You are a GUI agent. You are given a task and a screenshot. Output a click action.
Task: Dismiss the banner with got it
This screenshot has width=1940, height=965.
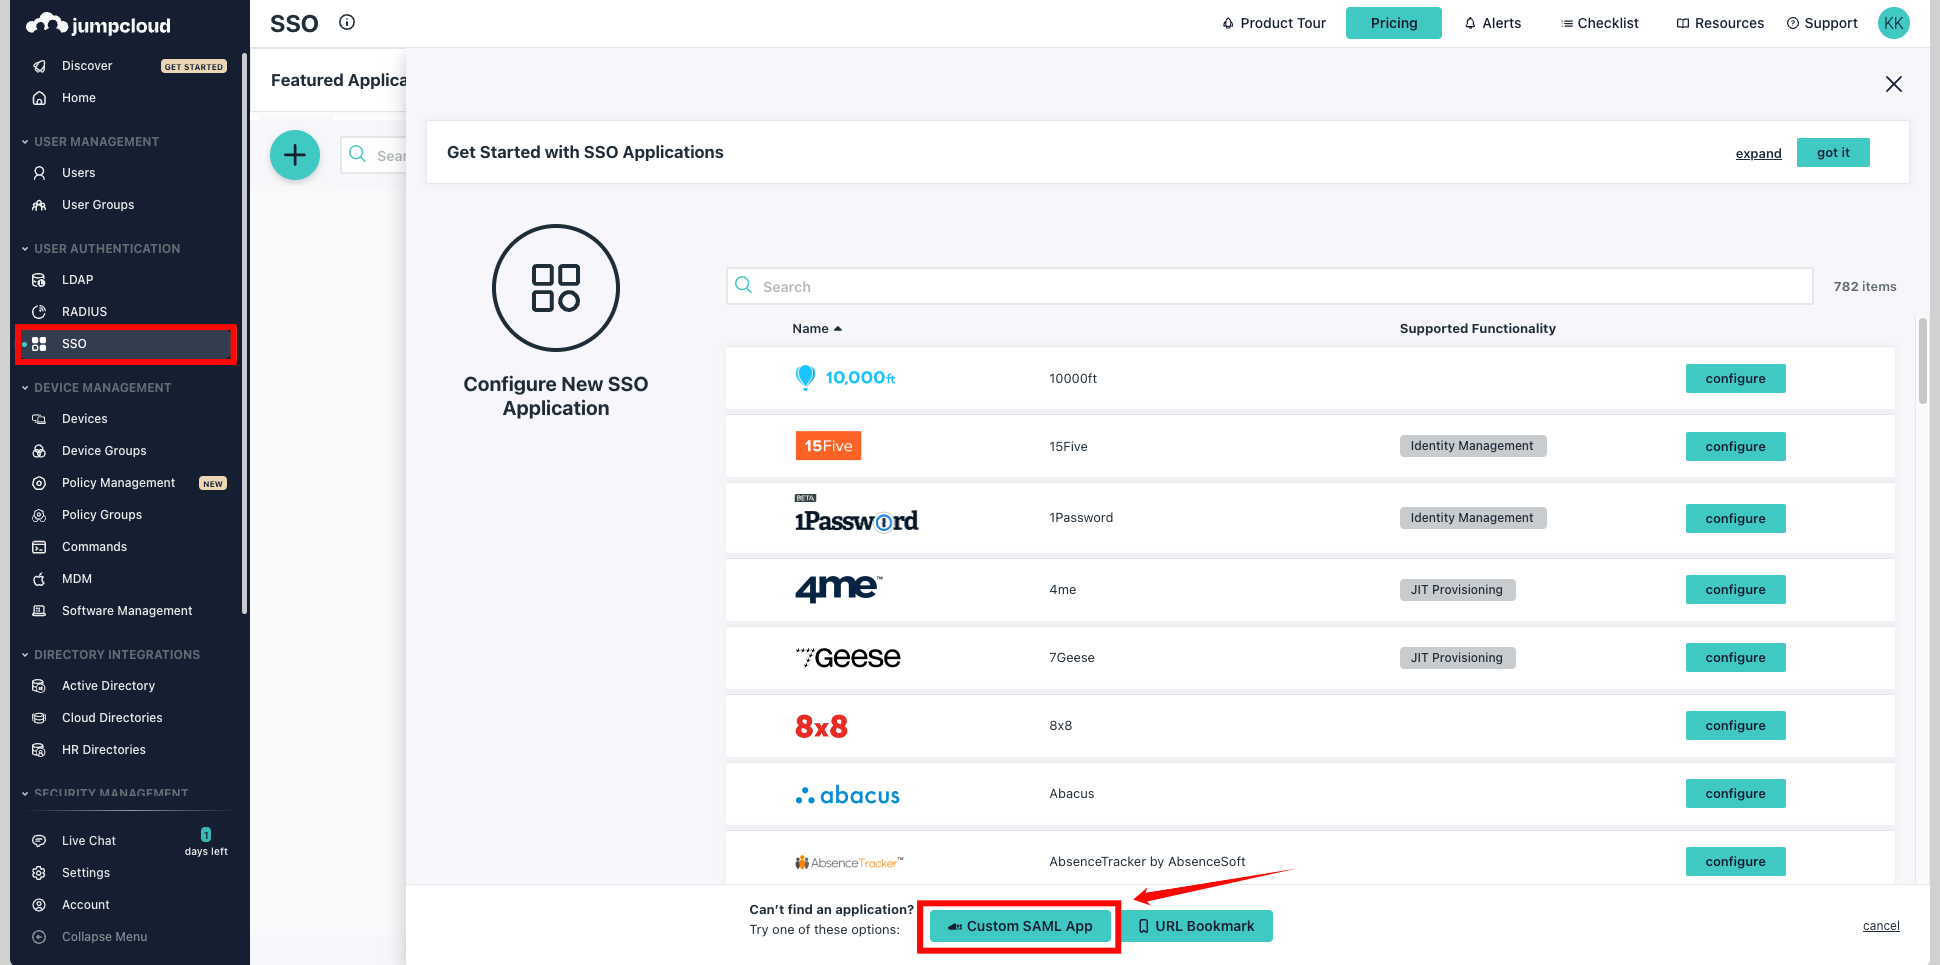pos(1833,153)
